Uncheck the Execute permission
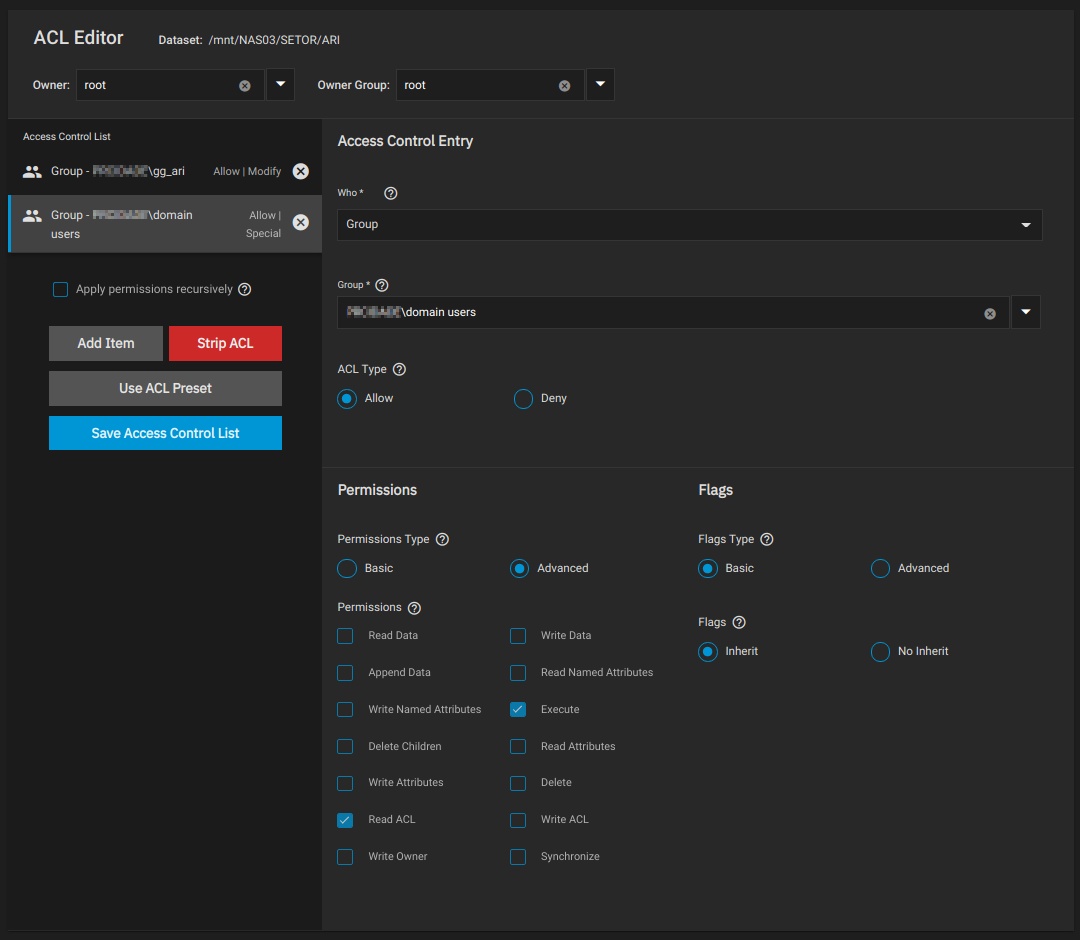This screenshot has width=1080, height=940. tap(518, 710)
